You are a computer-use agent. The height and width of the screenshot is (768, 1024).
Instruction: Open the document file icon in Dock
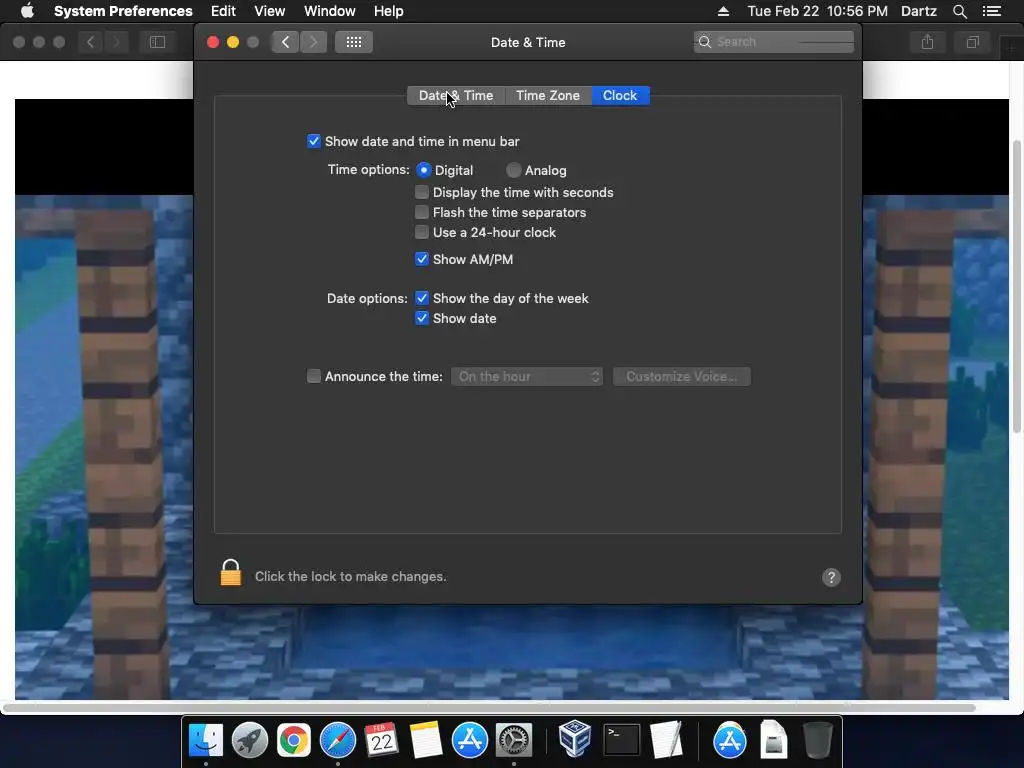point(773,740)
